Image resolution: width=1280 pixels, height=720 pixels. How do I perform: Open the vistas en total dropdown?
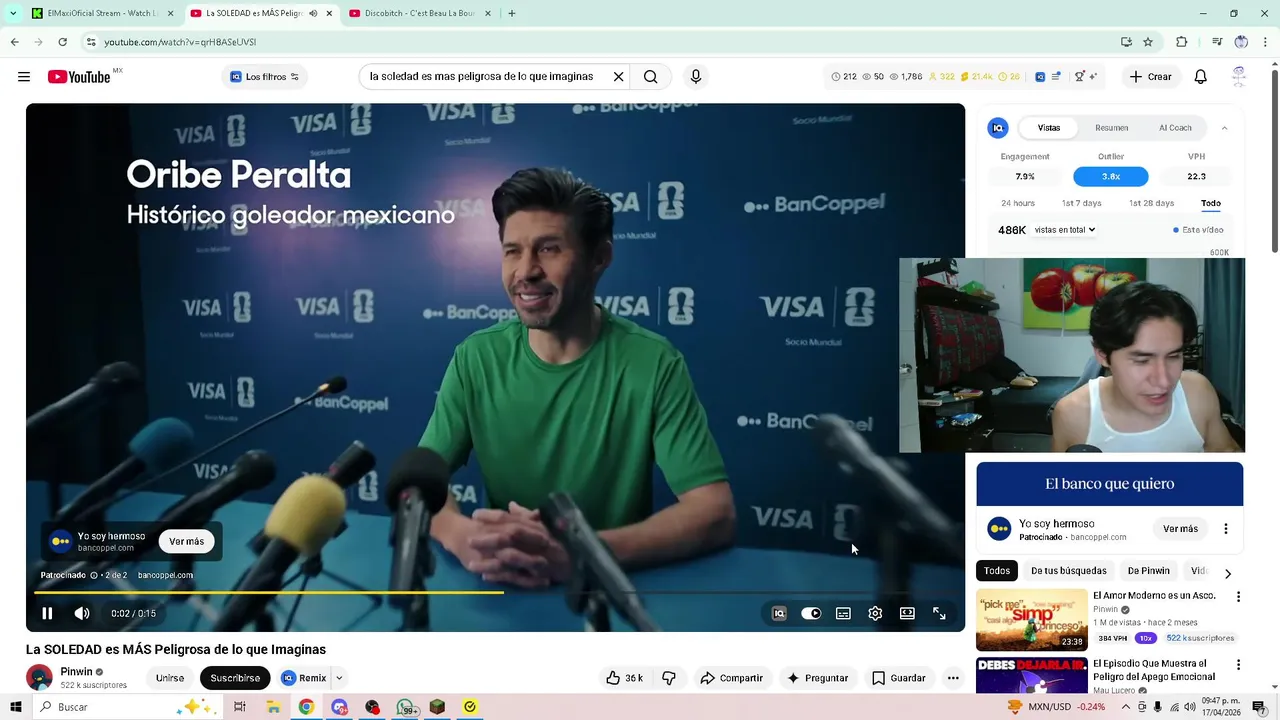pyautogui.click(x=1064, y=230)
